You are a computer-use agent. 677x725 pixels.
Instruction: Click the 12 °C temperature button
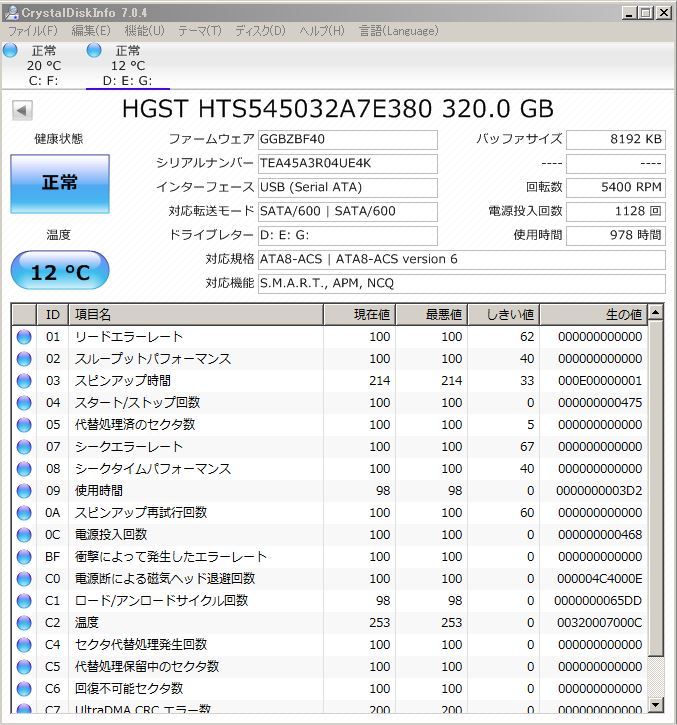pos(60,271)
